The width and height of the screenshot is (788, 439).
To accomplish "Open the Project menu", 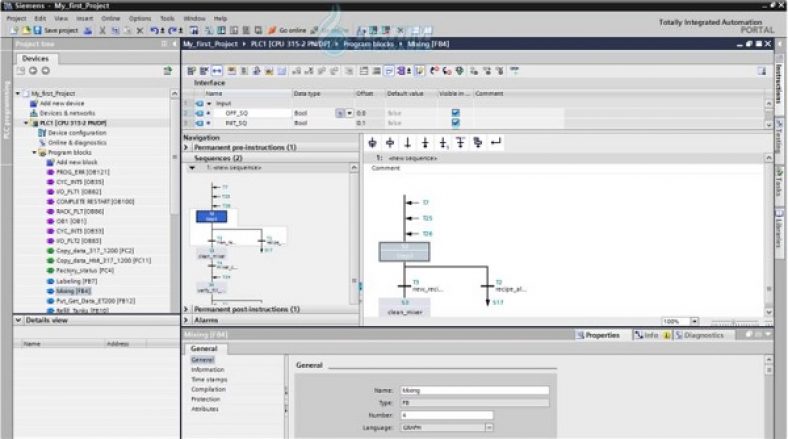I will pyautogui.click(x=16, y=18).
